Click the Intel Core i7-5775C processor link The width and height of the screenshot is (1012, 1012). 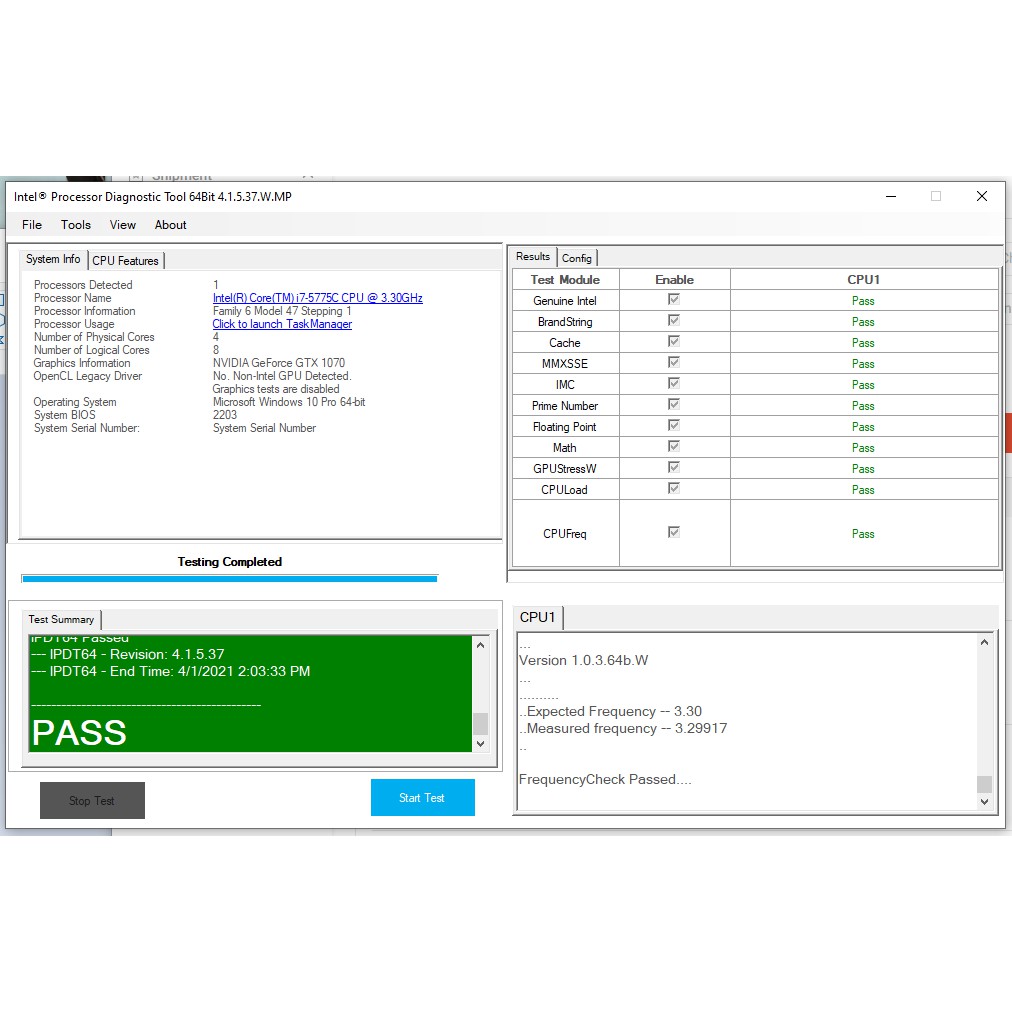click(x=317, y=298)
